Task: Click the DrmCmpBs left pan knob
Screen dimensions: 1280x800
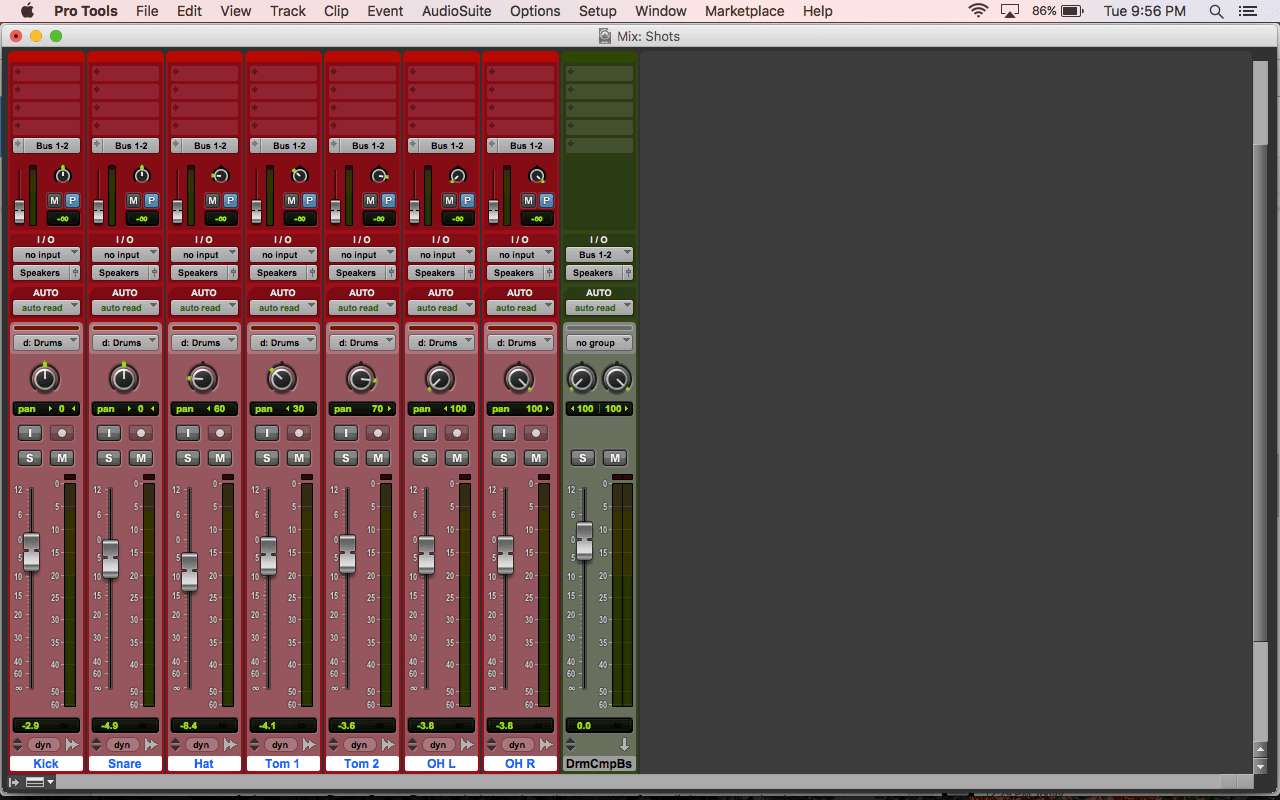Action: (x=581, y=379)
